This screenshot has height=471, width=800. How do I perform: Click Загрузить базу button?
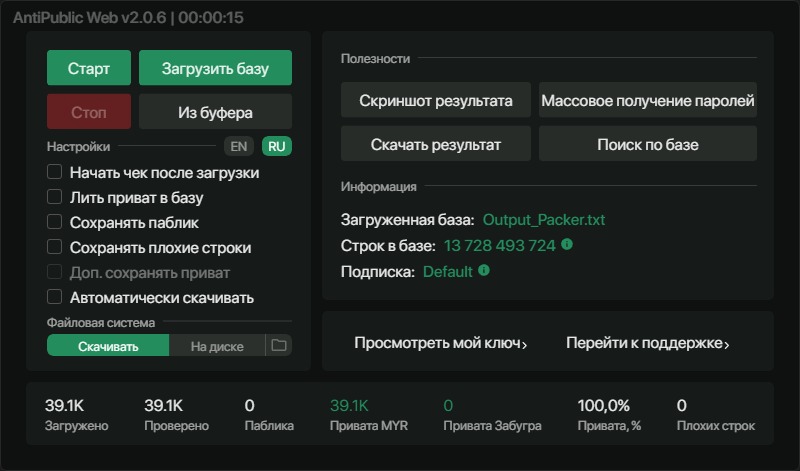click(215, 68)
